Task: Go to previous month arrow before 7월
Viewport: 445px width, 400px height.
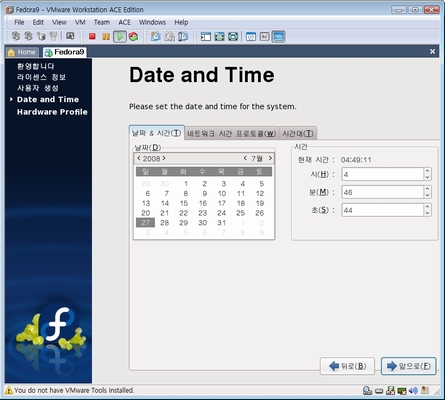Action: click(245, 158)
